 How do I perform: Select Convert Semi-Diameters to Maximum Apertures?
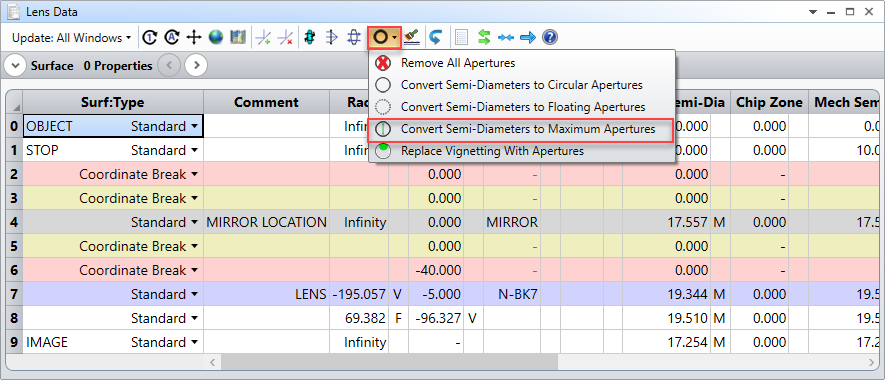pos(522,129)
